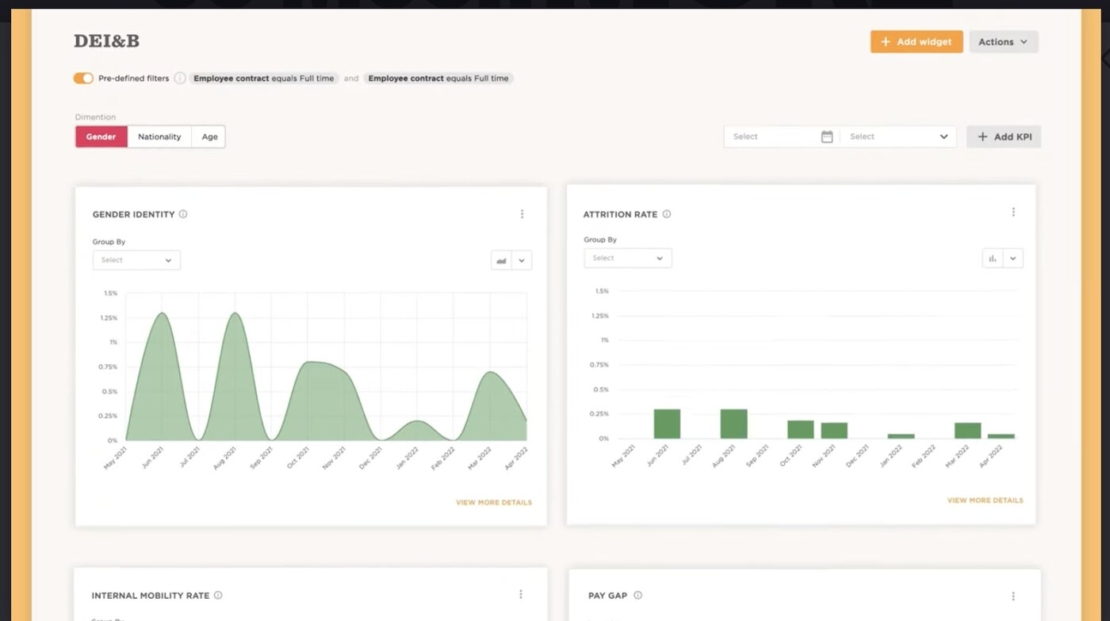Open the Internal Mobility Rate widget options menu
Screen dimensions: 1110x621
point(521,594)
